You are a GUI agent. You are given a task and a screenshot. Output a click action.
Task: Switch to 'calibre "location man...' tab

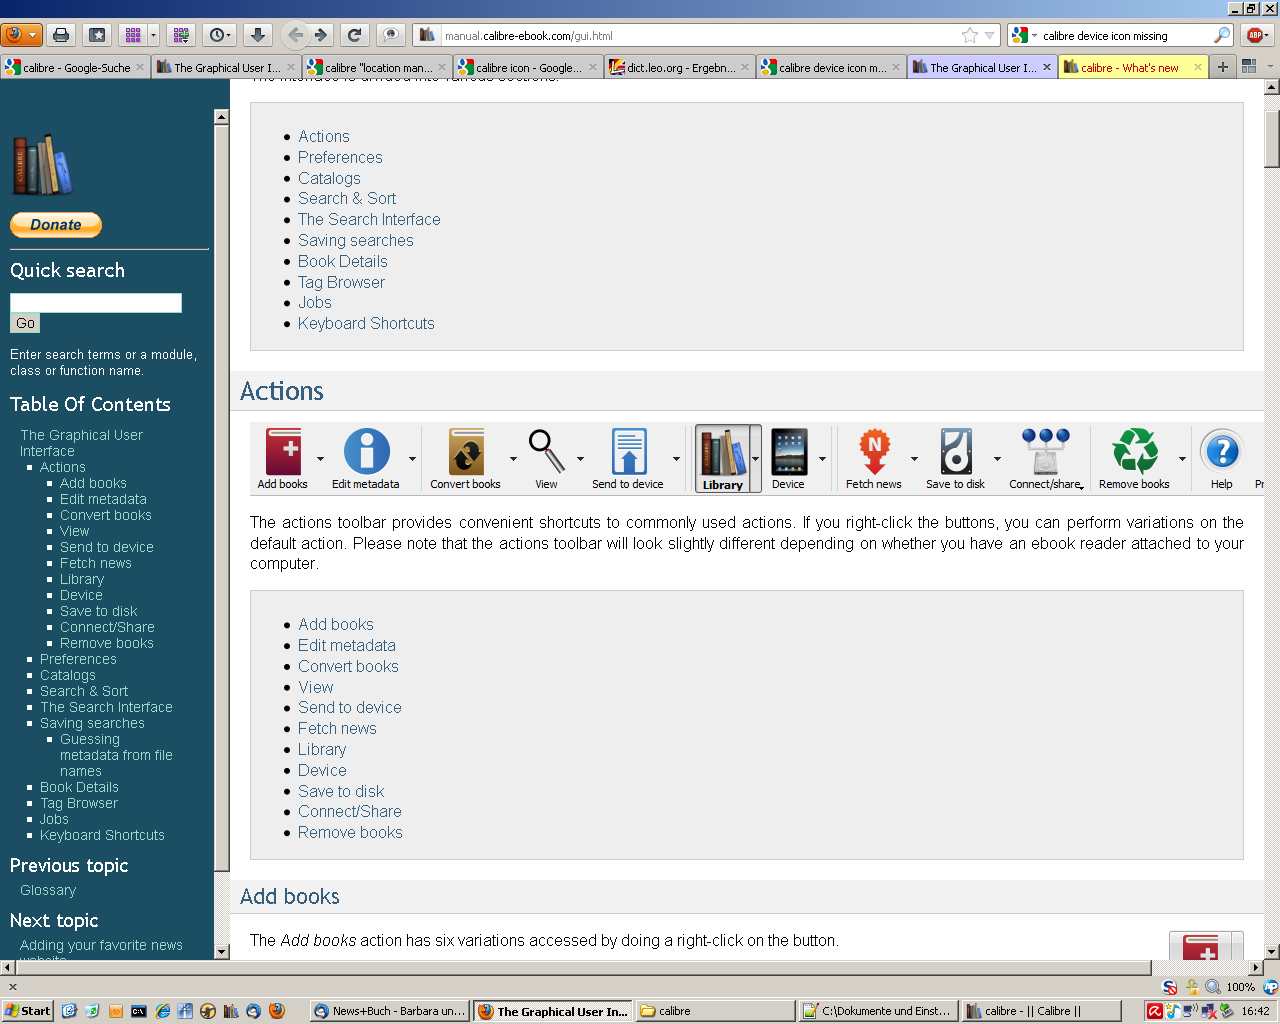coord(377,67)
